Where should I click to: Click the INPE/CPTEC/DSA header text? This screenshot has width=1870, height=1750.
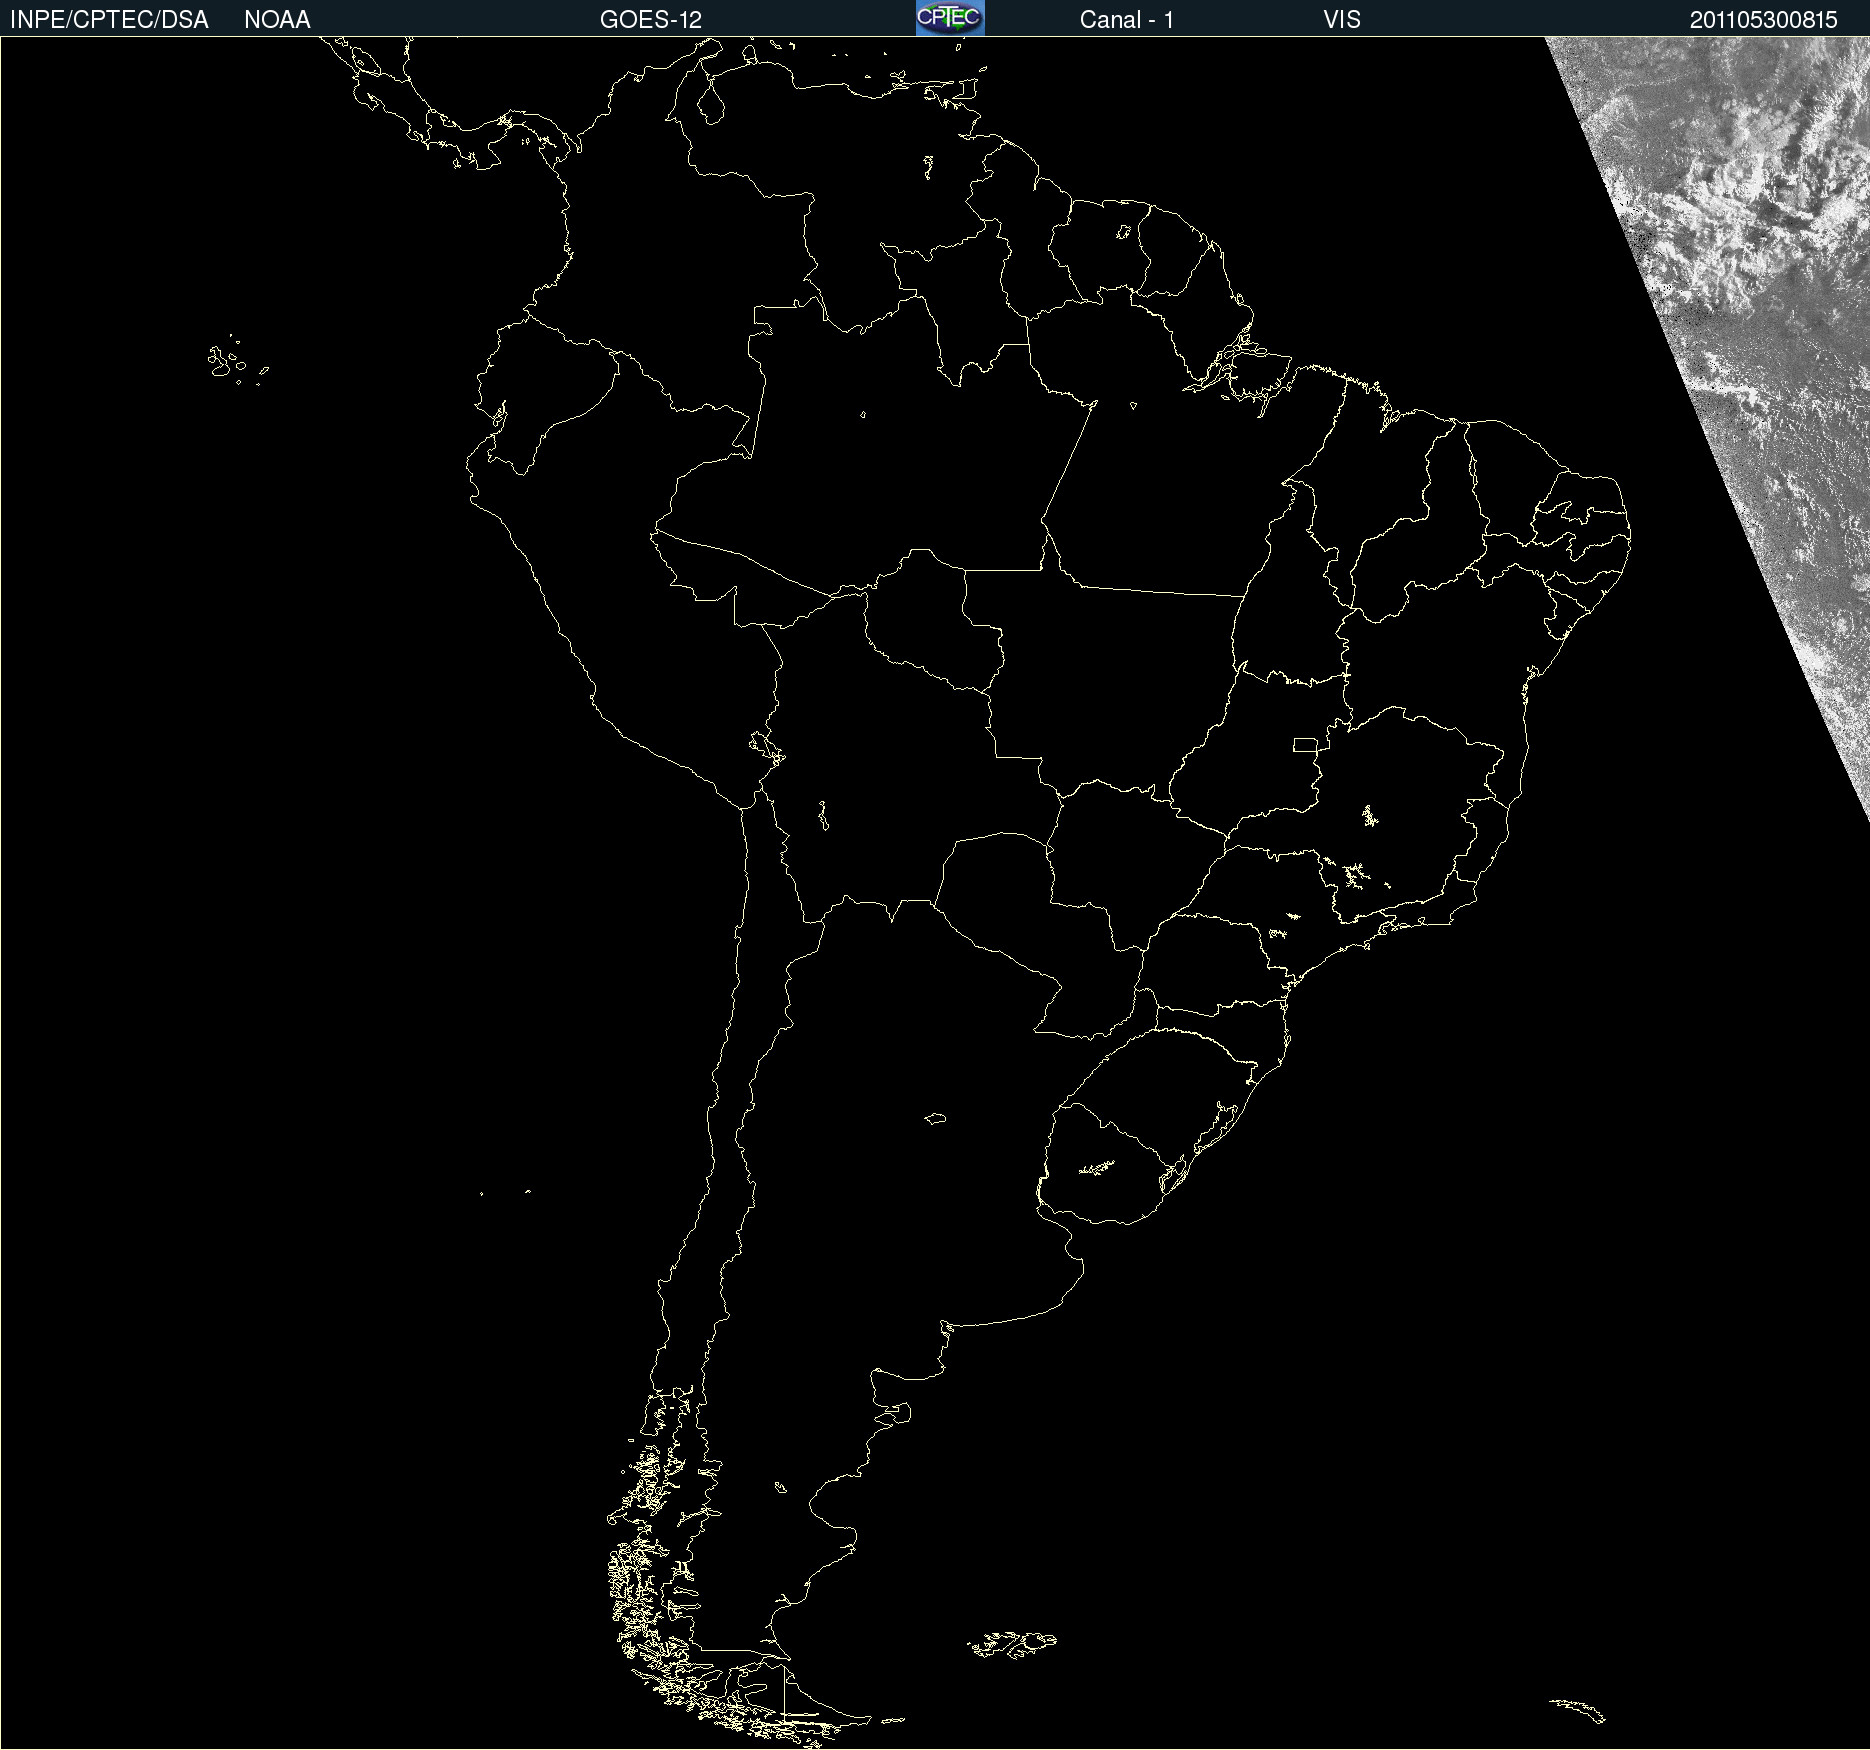pyautogui.click(x=109, y=20)
